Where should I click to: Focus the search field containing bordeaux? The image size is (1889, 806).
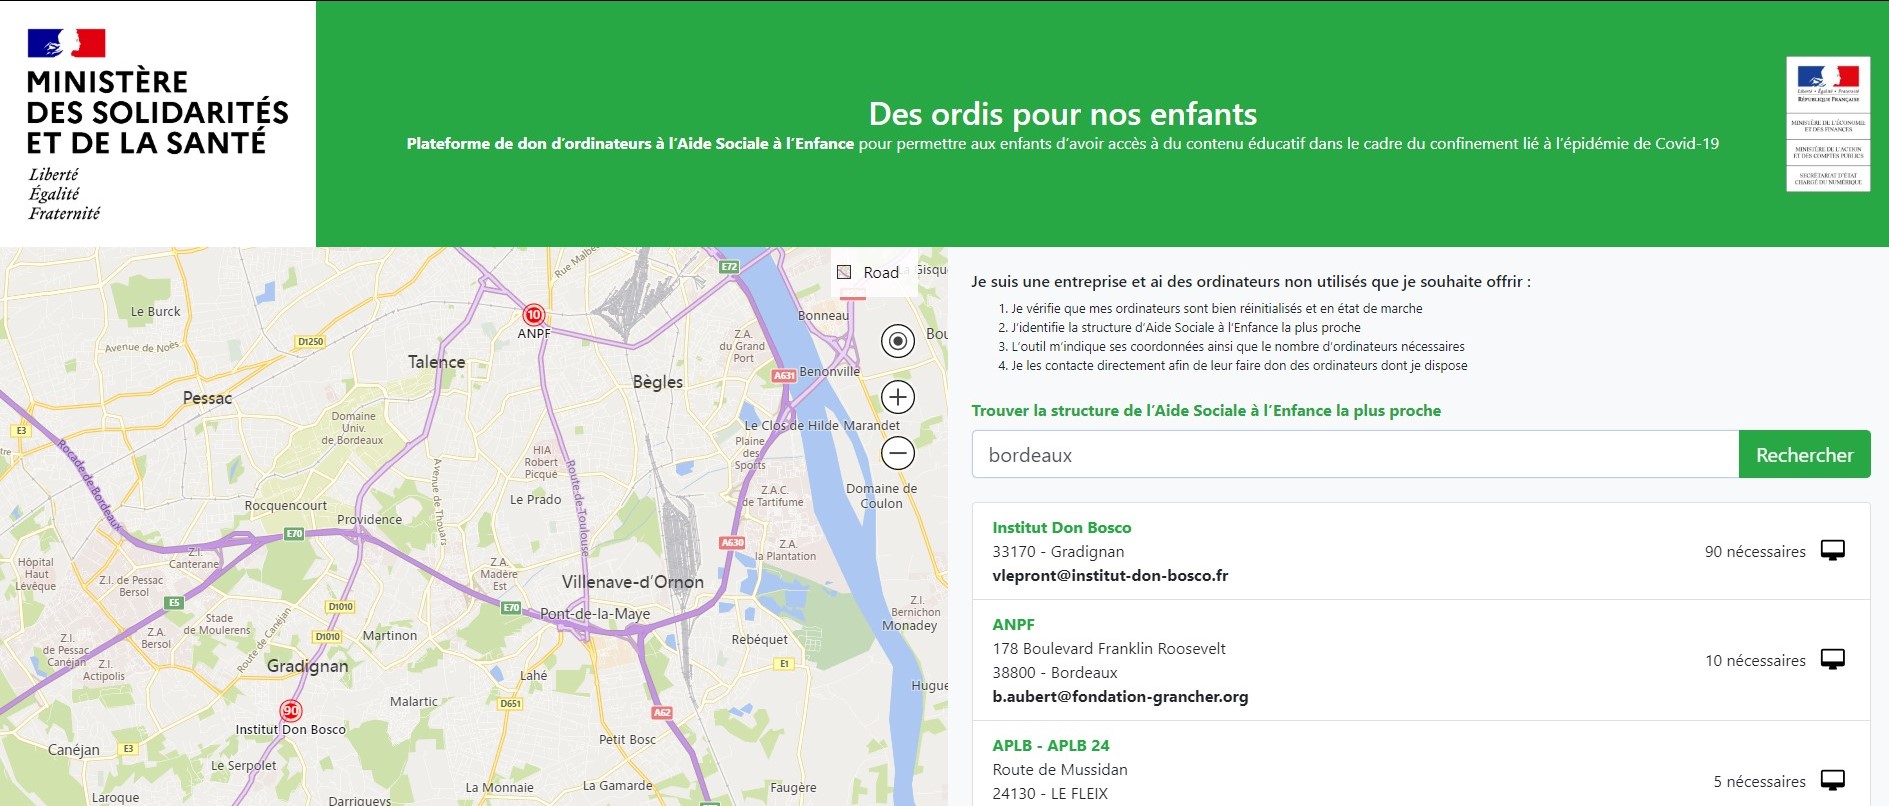(1355, 454)
